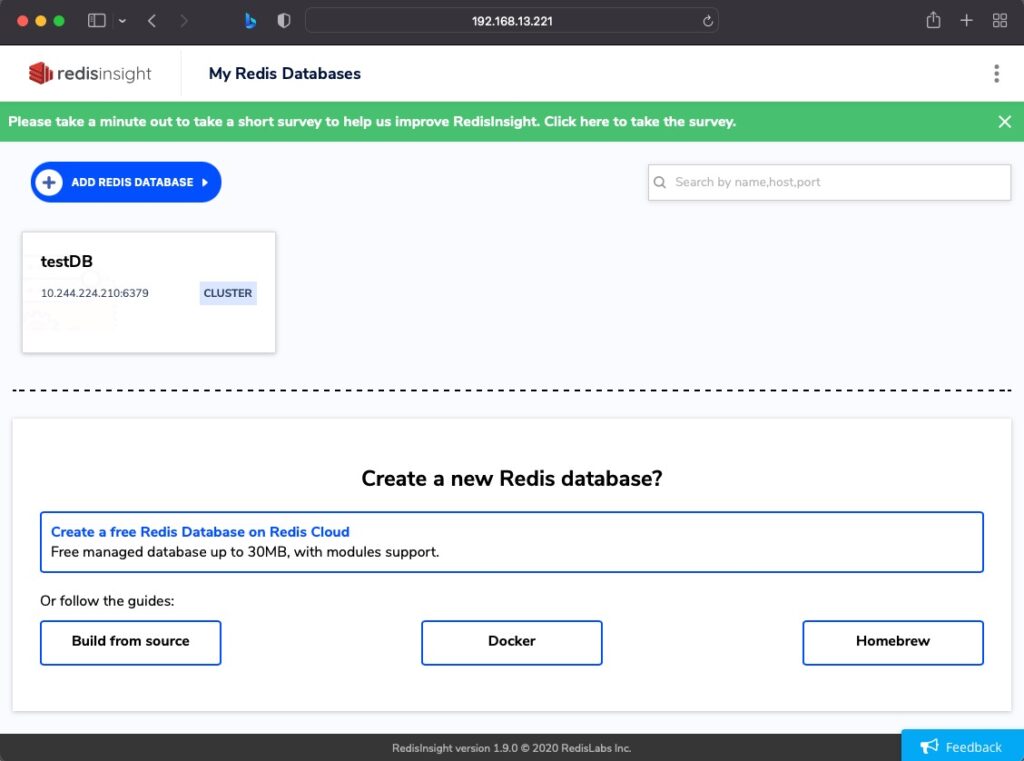Image resolution: width=1024 pixels, height=761 pixels.
Task: Open the Build from source guide
Action: coord(131,642)
